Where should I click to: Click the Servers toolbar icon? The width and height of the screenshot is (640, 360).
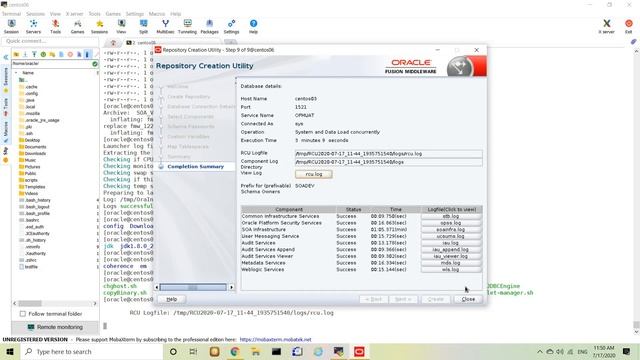[x=33, y=27]
